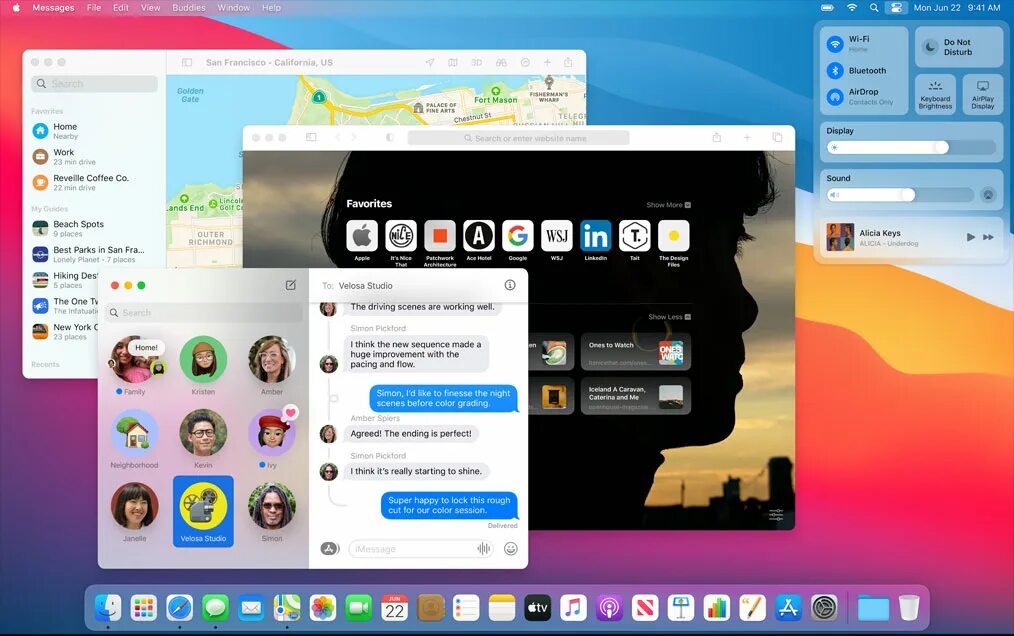This screenshot has width=1014, height=636.
Task: Enable Do Not Disturb
Action: click(958, 45)
